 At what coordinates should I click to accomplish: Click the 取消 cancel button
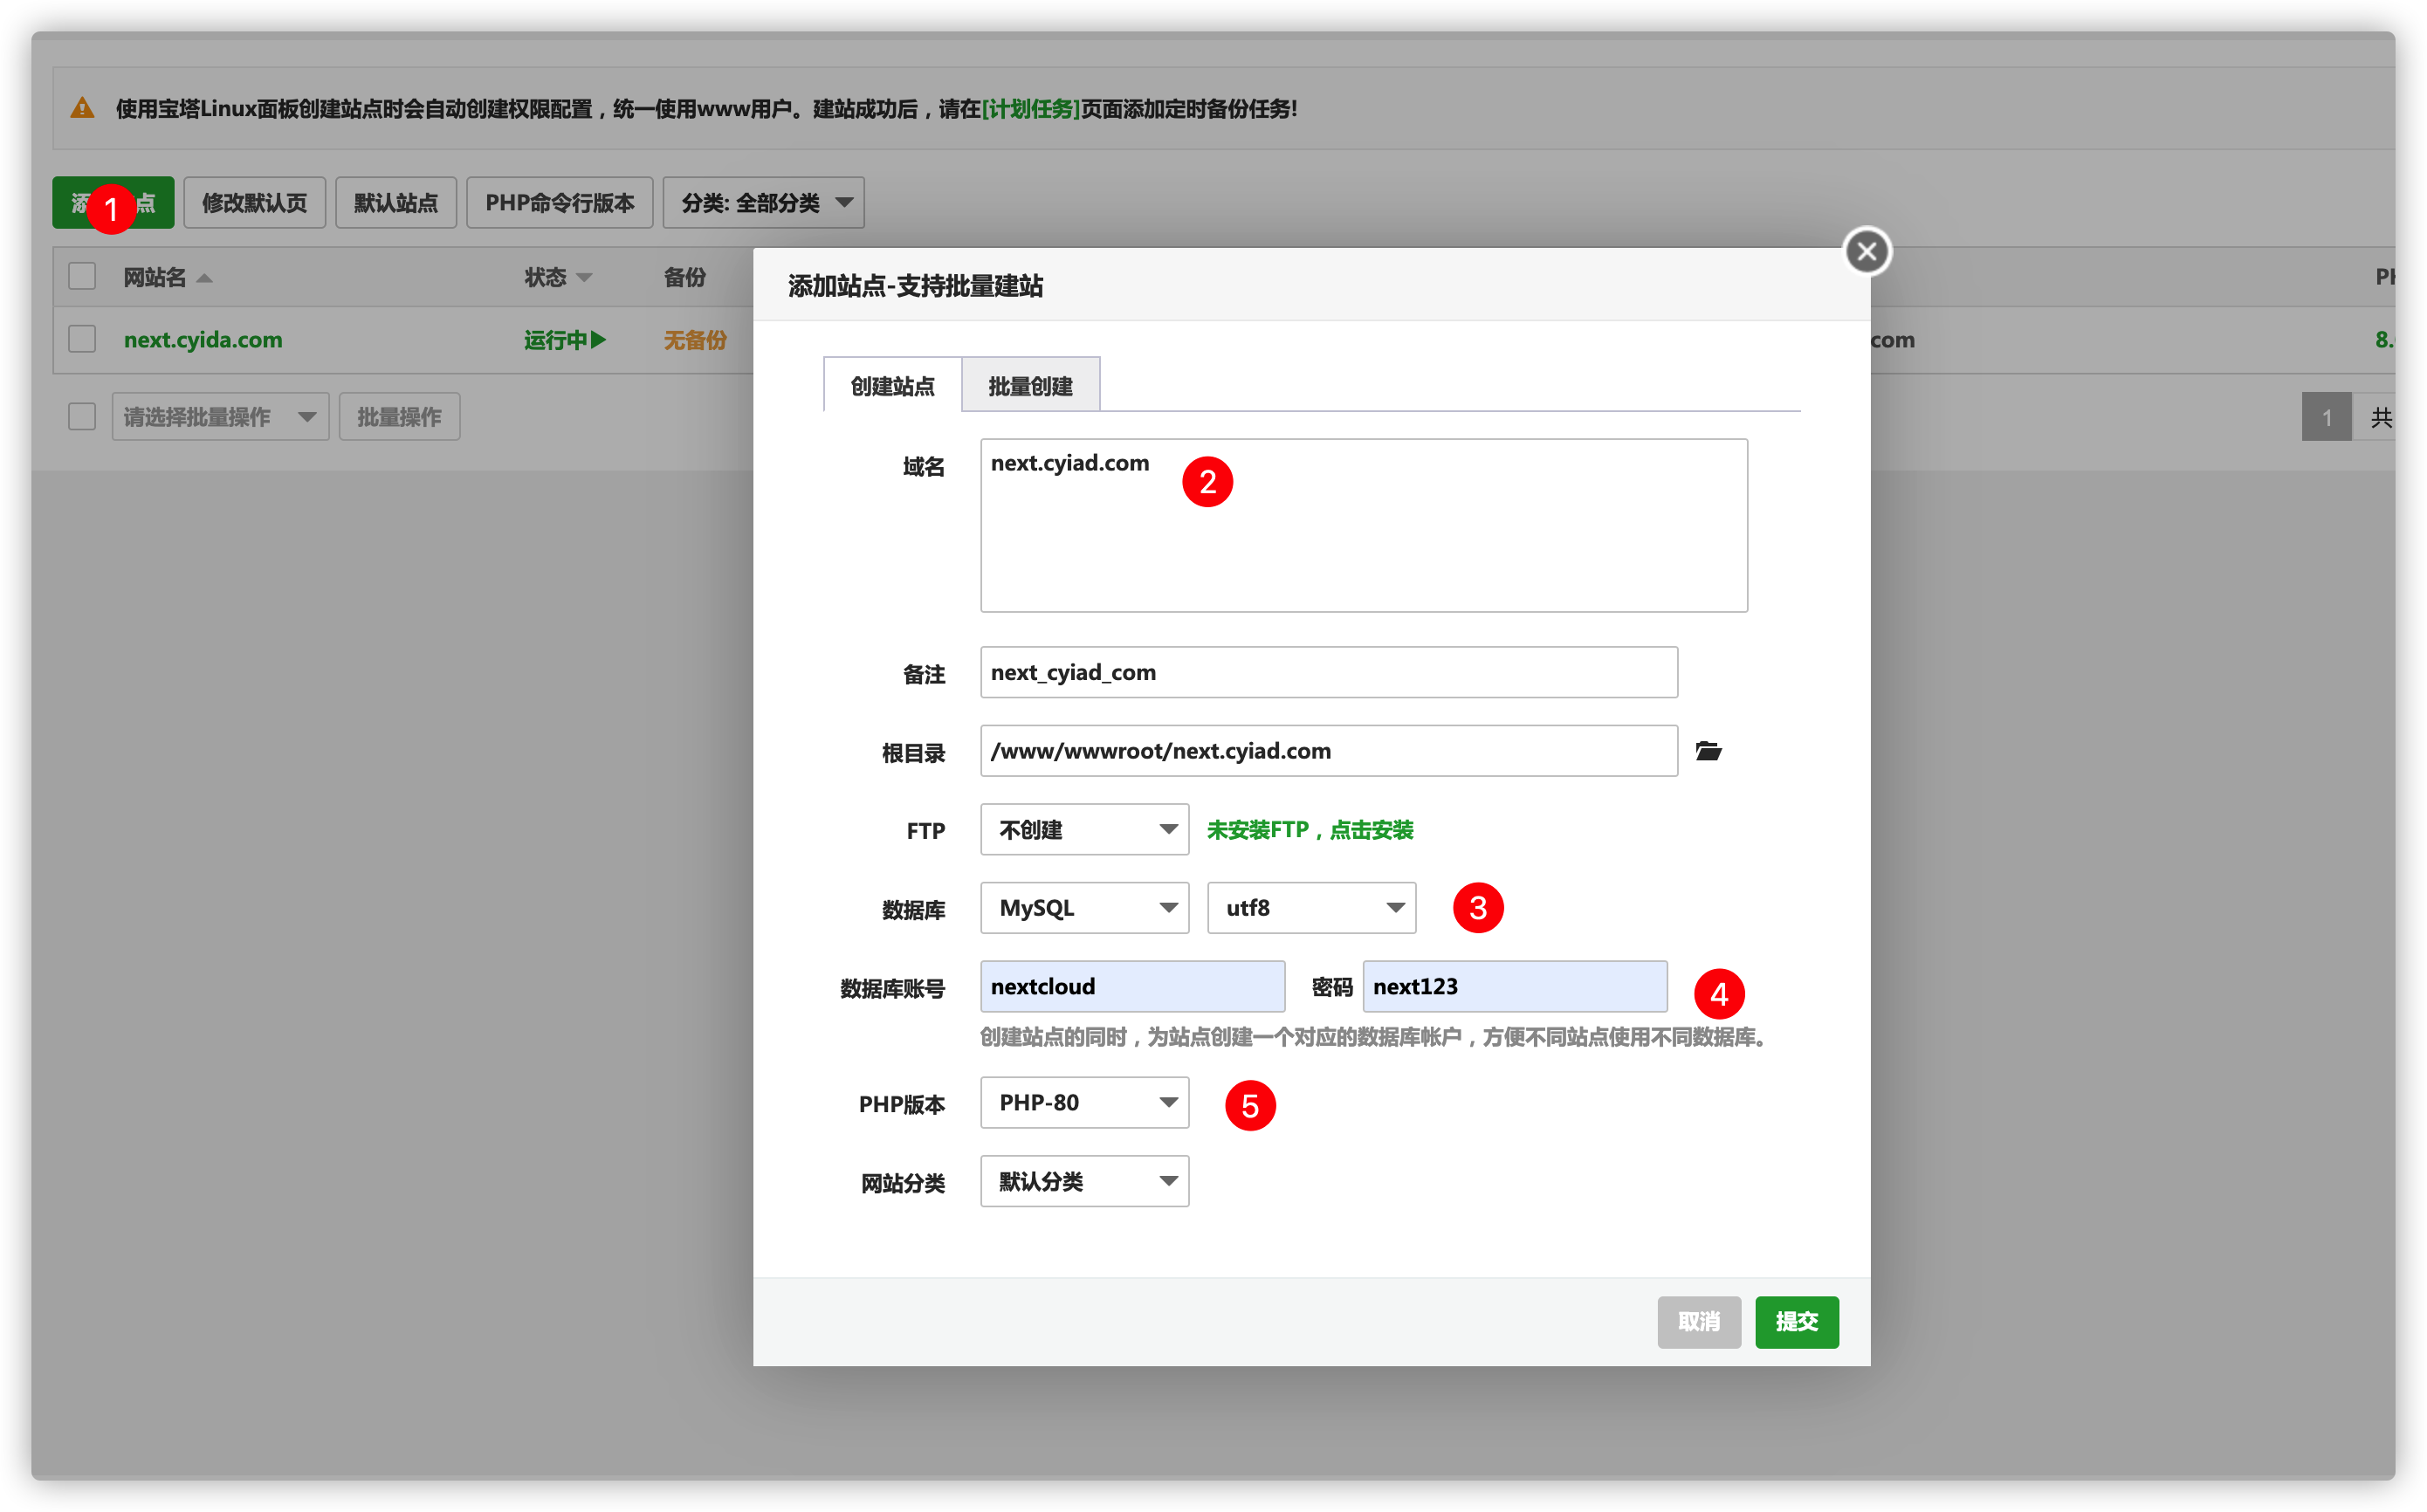point(1698,1321)
